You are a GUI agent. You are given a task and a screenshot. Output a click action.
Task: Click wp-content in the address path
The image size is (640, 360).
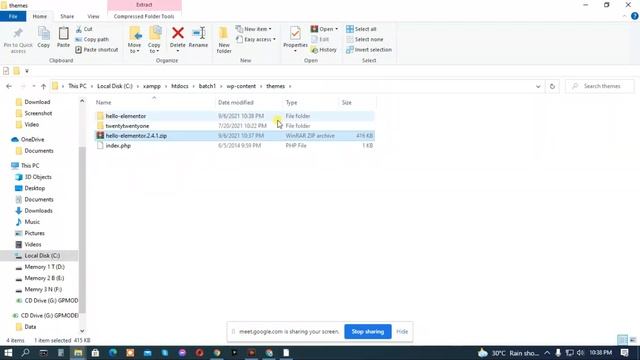pos(241,86)
